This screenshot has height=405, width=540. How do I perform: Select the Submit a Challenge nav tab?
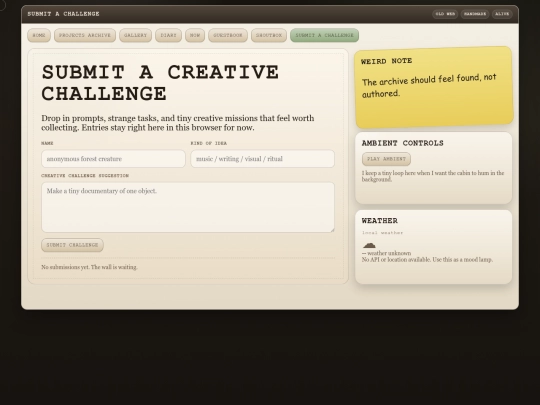[x=324, y=35]
